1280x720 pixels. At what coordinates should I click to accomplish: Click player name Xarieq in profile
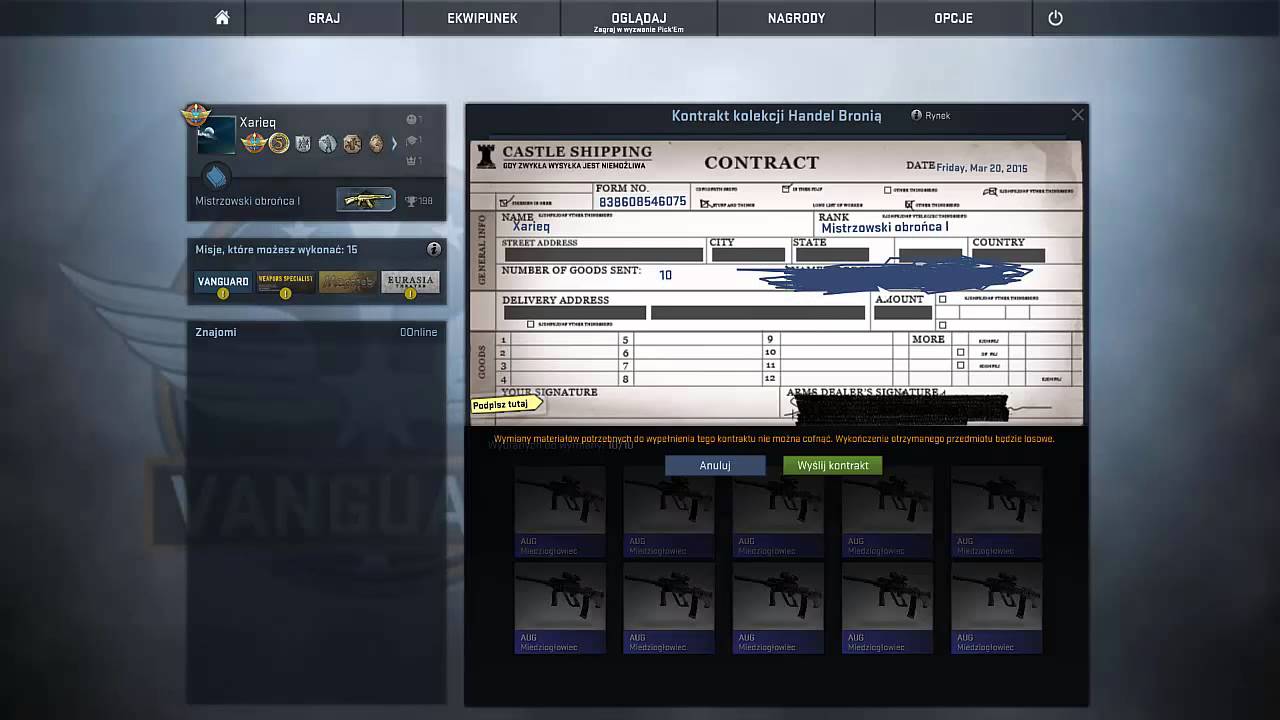click(x=257, y=123)
